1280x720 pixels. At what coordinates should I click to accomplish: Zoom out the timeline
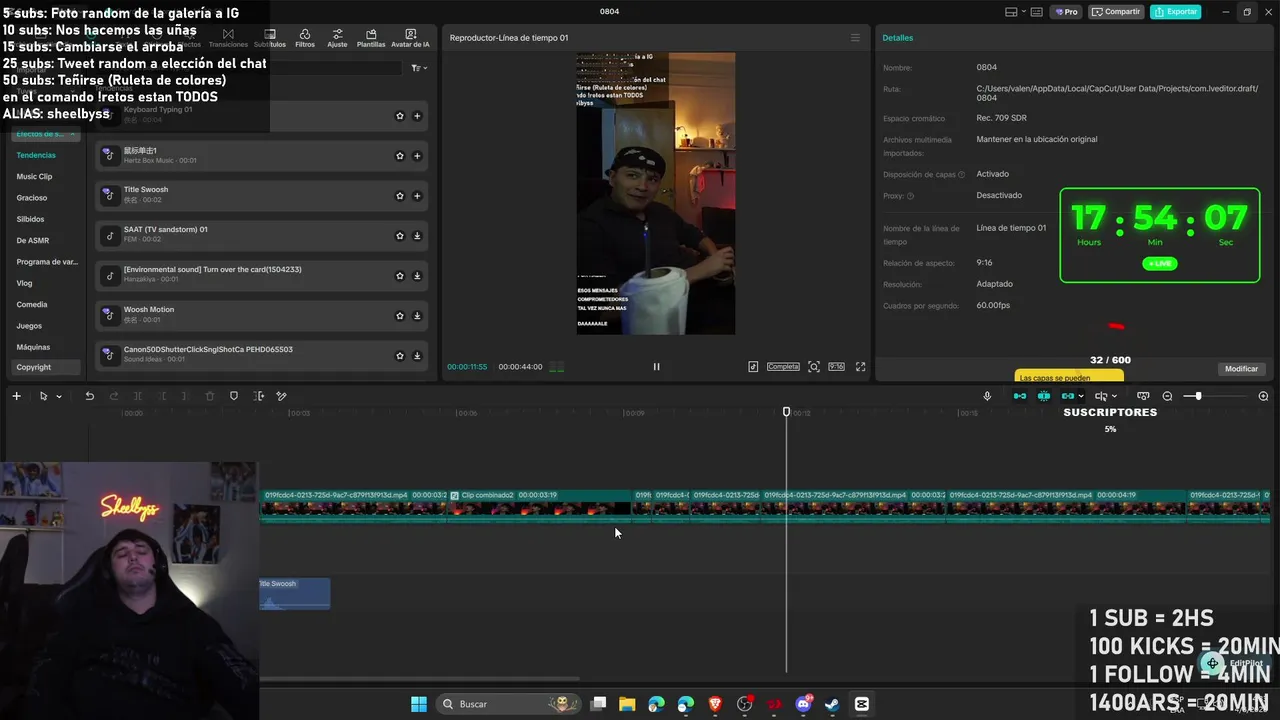[x=1167, y=397]
